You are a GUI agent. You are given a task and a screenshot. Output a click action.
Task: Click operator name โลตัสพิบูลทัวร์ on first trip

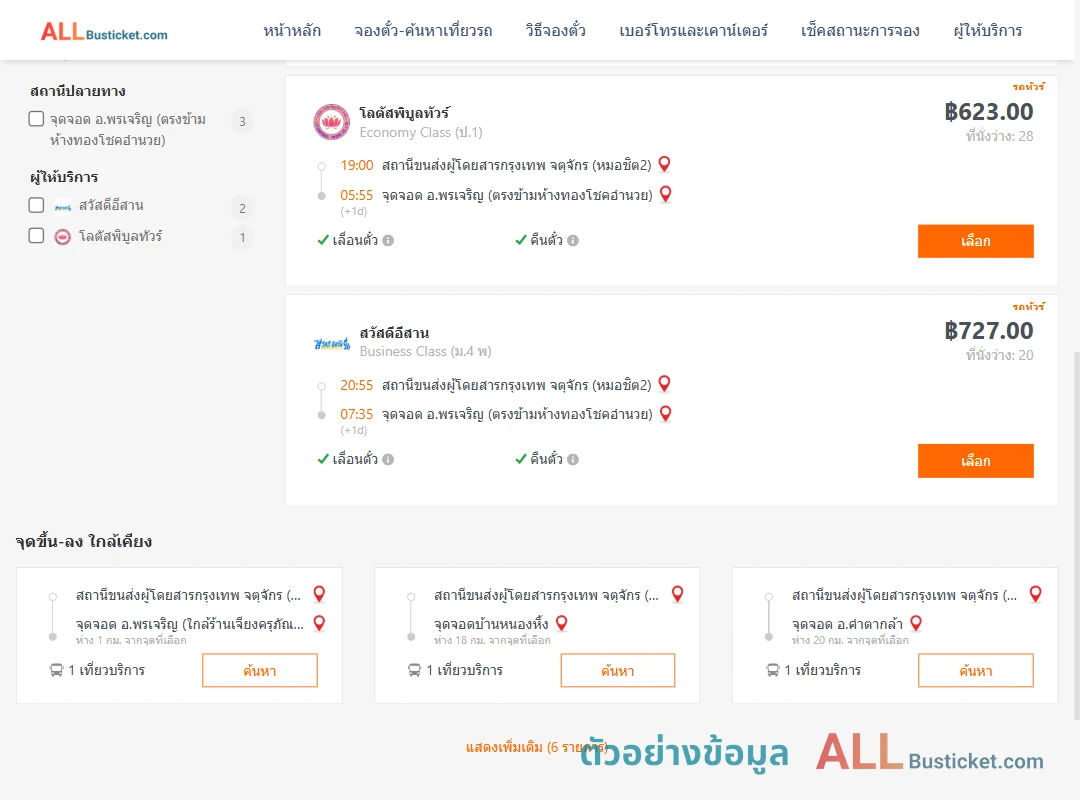pyautogui.click(x=404, y=112)
